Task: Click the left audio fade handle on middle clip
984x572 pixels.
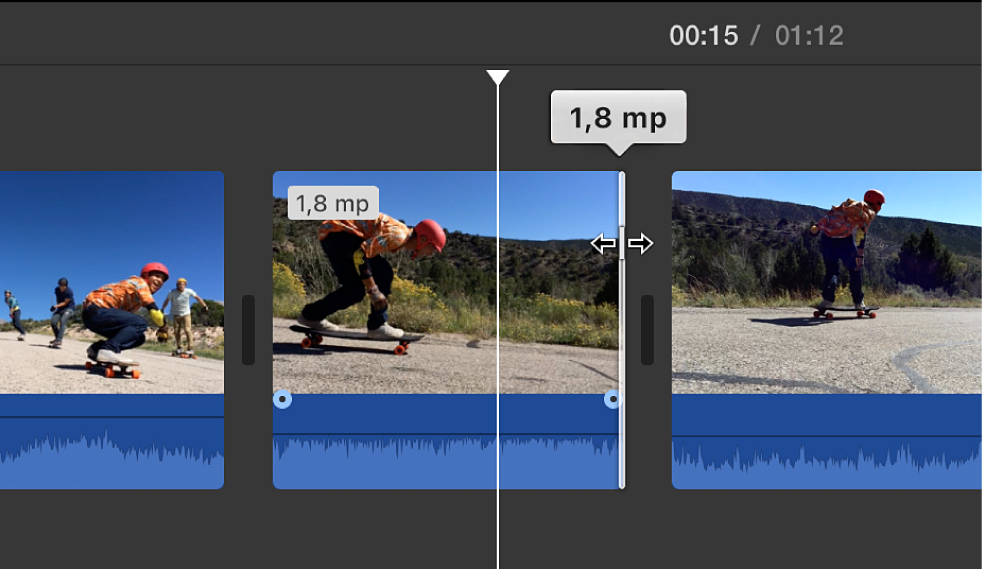Action: 282,399
